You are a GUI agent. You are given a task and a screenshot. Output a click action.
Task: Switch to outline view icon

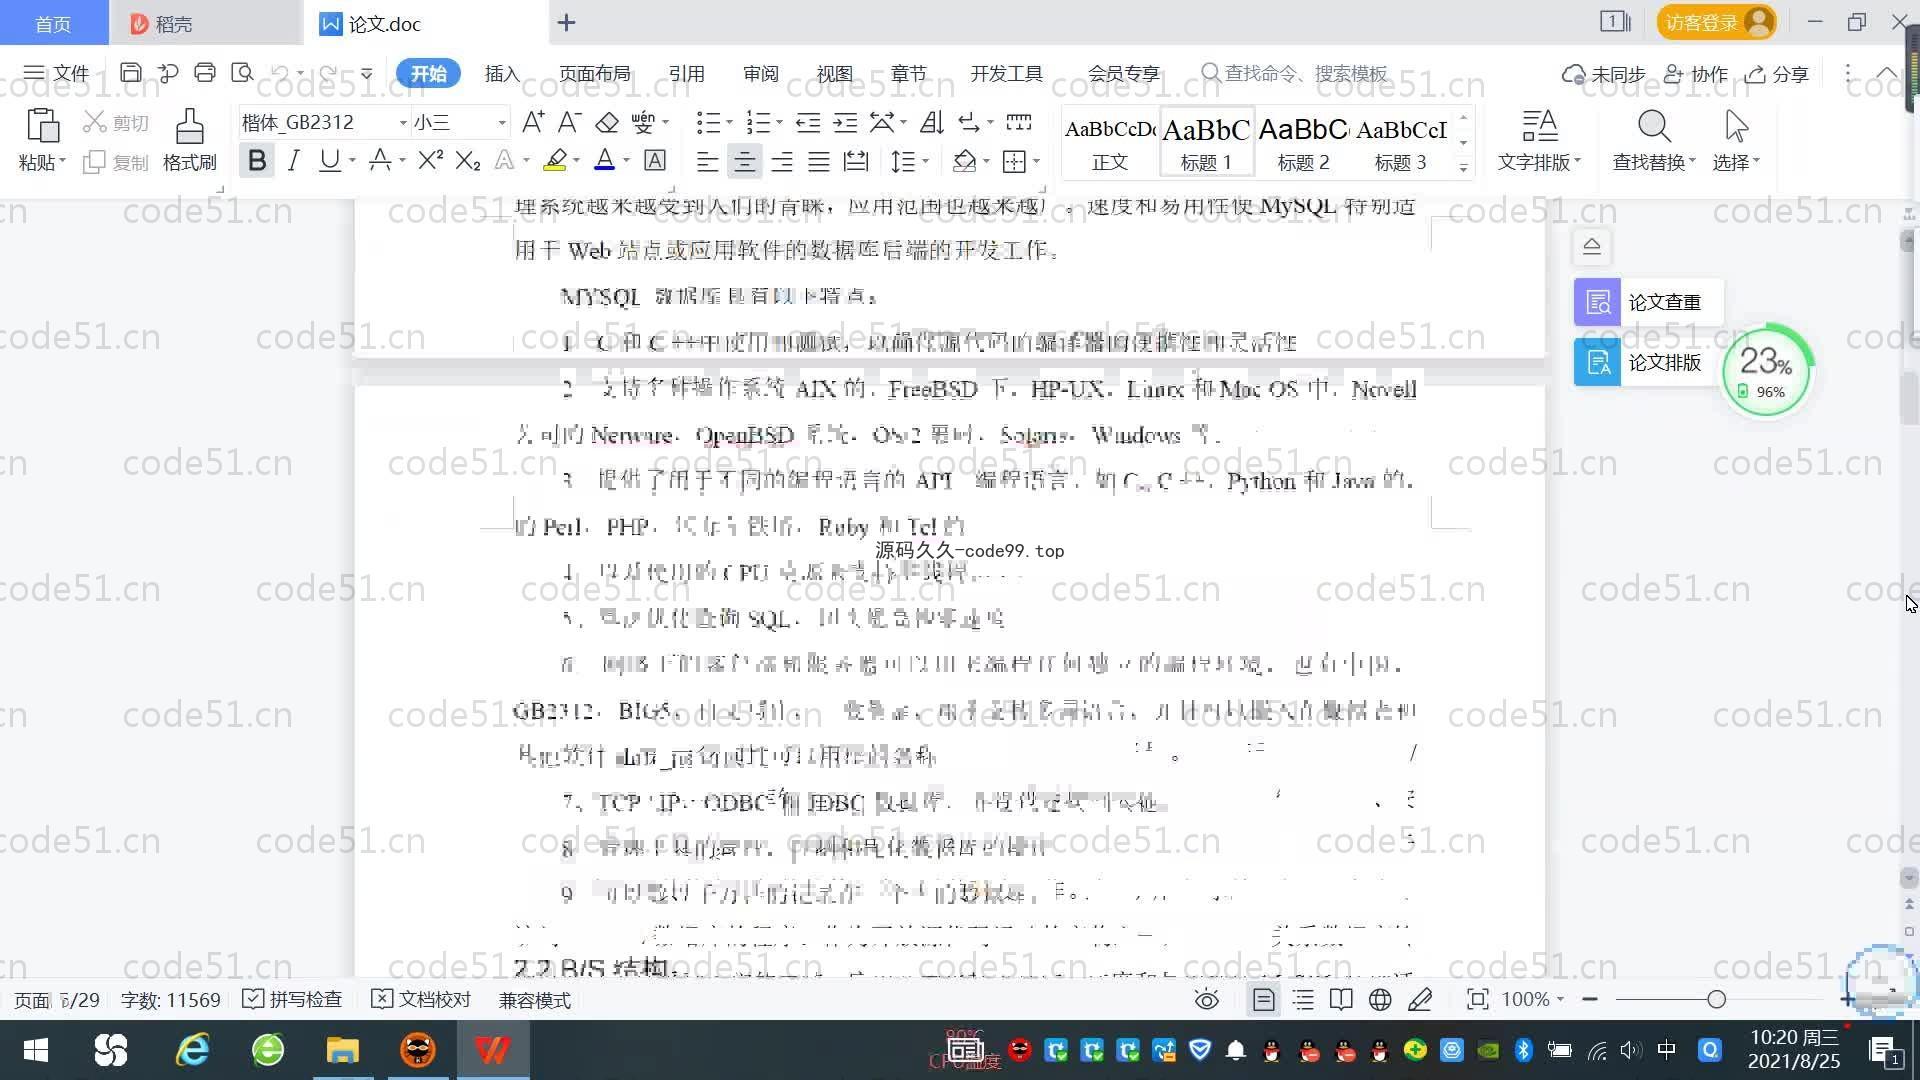pos(1303,1000)
